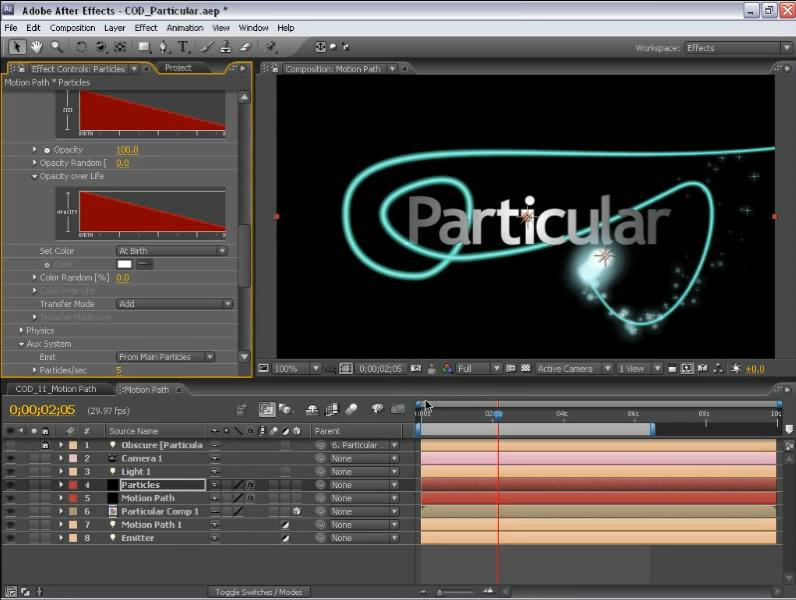The height and width of the screenshot is (600, 796).
Task: Open the Animation menu
Action: [185, 28]
